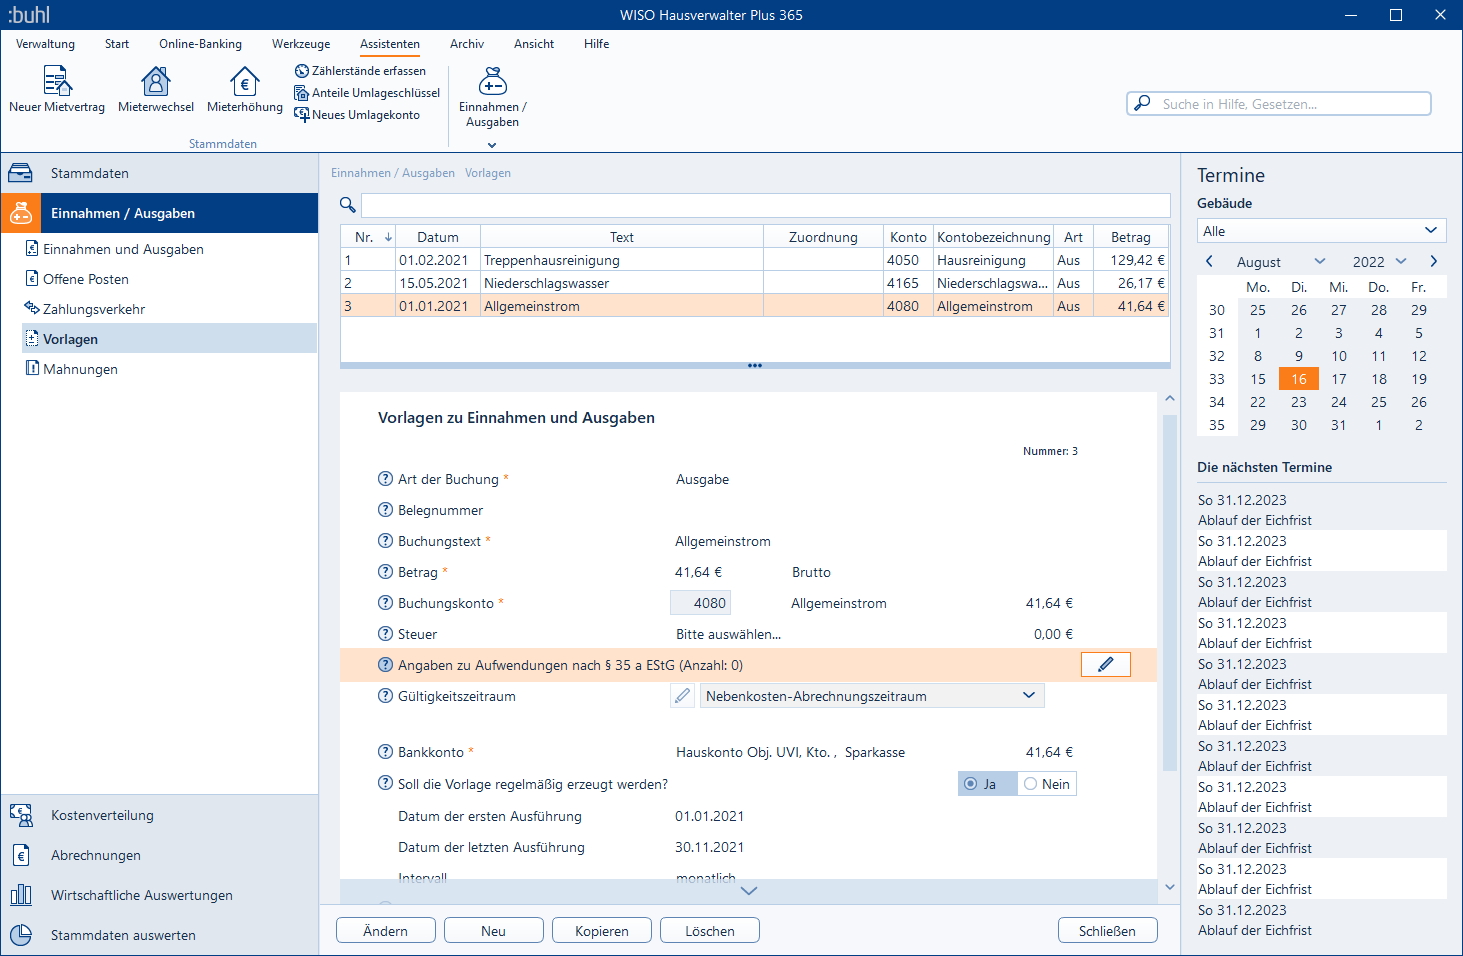1463x956 pixels.
Task: Open the August month dropdown
Action: point(1279,262)
